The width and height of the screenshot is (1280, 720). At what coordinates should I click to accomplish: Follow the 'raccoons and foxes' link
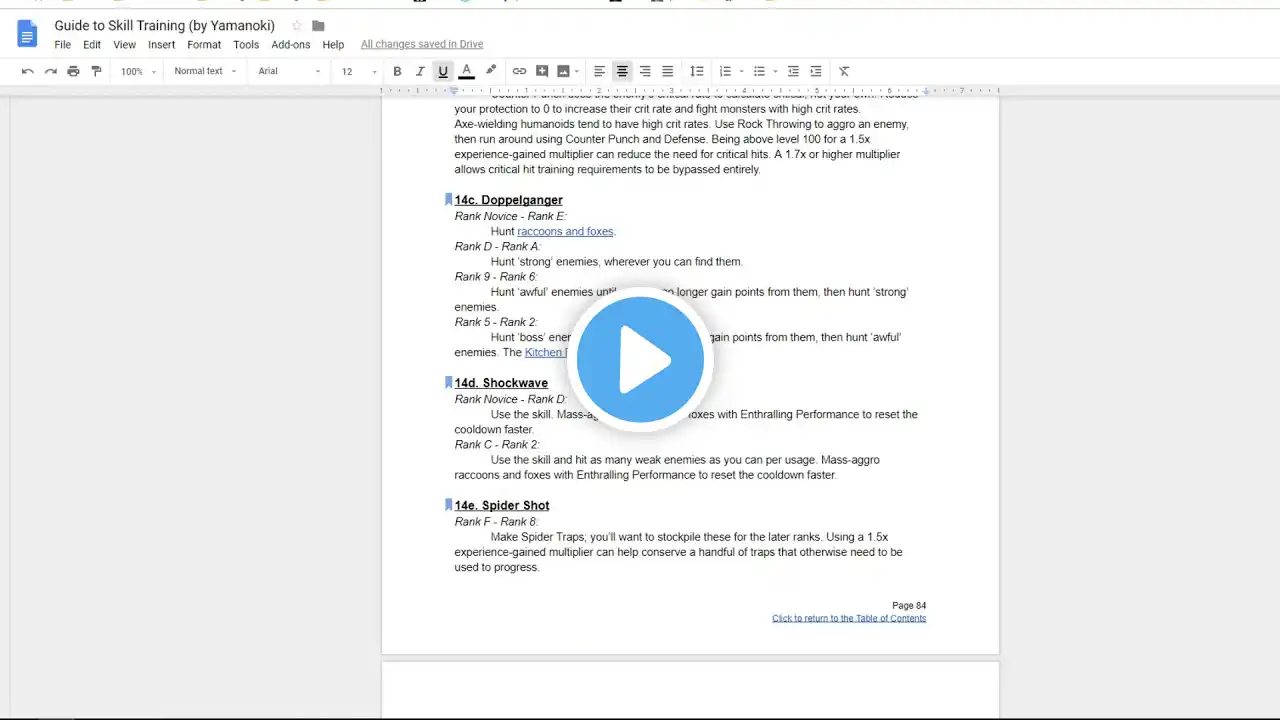pos(565,232)
